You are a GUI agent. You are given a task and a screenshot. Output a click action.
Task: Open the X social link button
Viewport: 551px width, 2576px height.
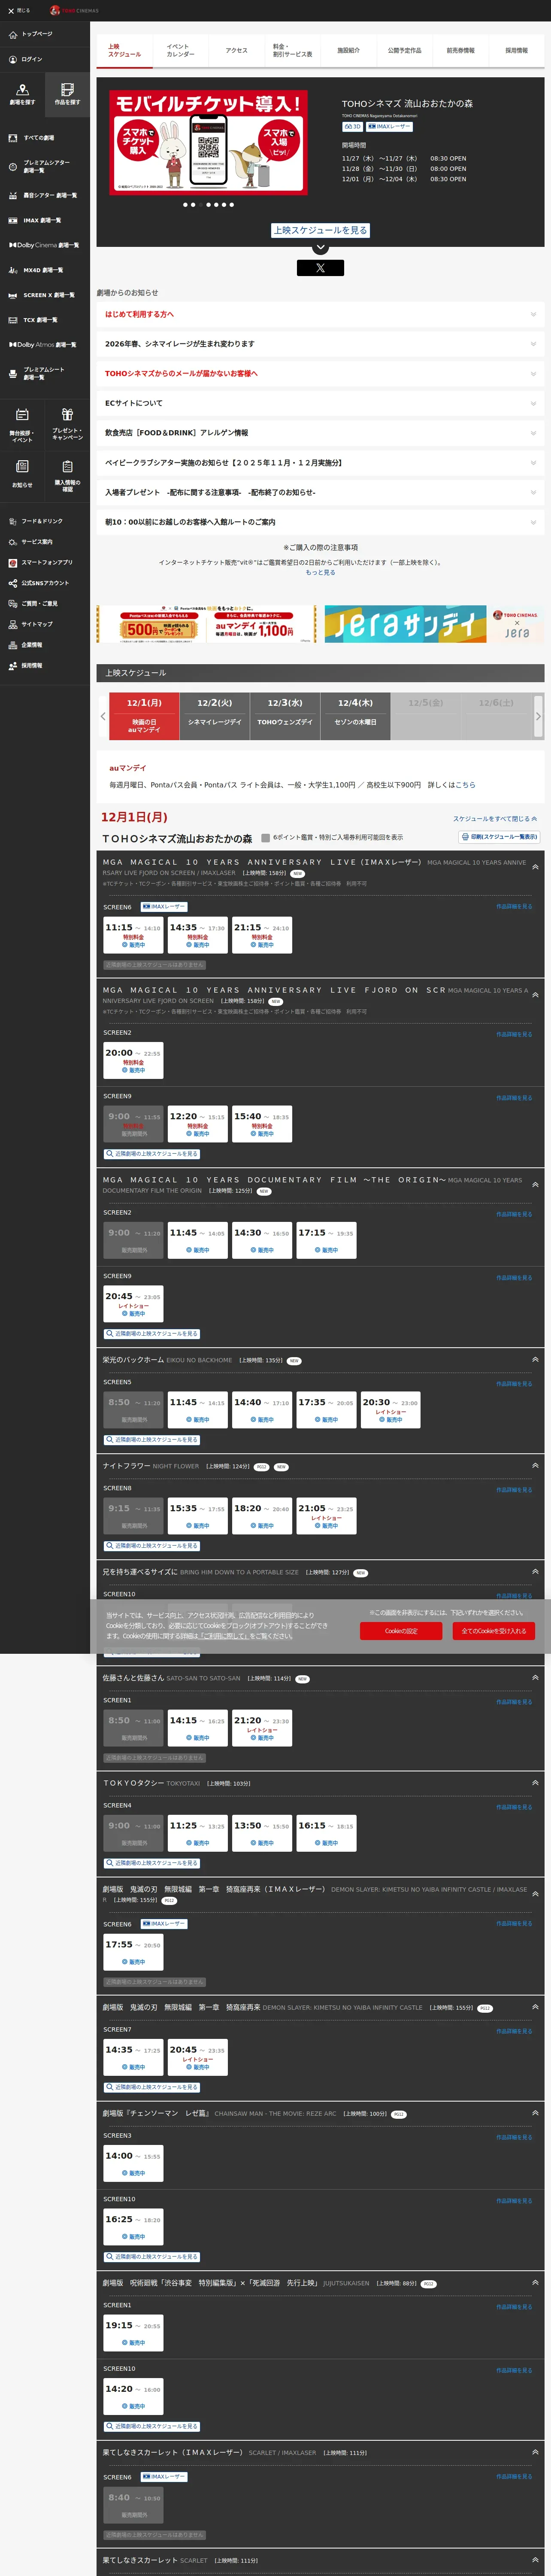320,268
